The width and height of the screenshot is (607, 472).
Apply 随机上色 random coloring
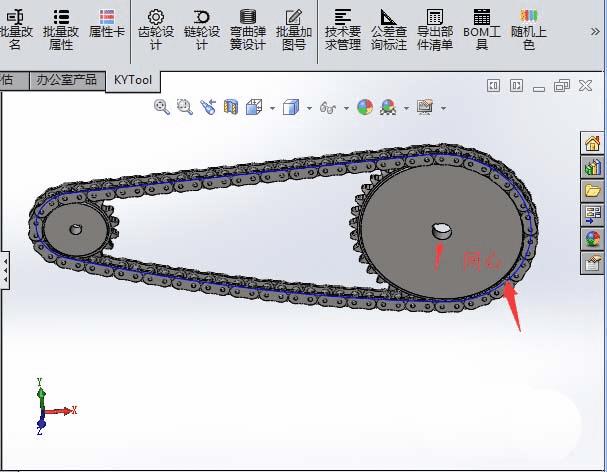(528, 29)
